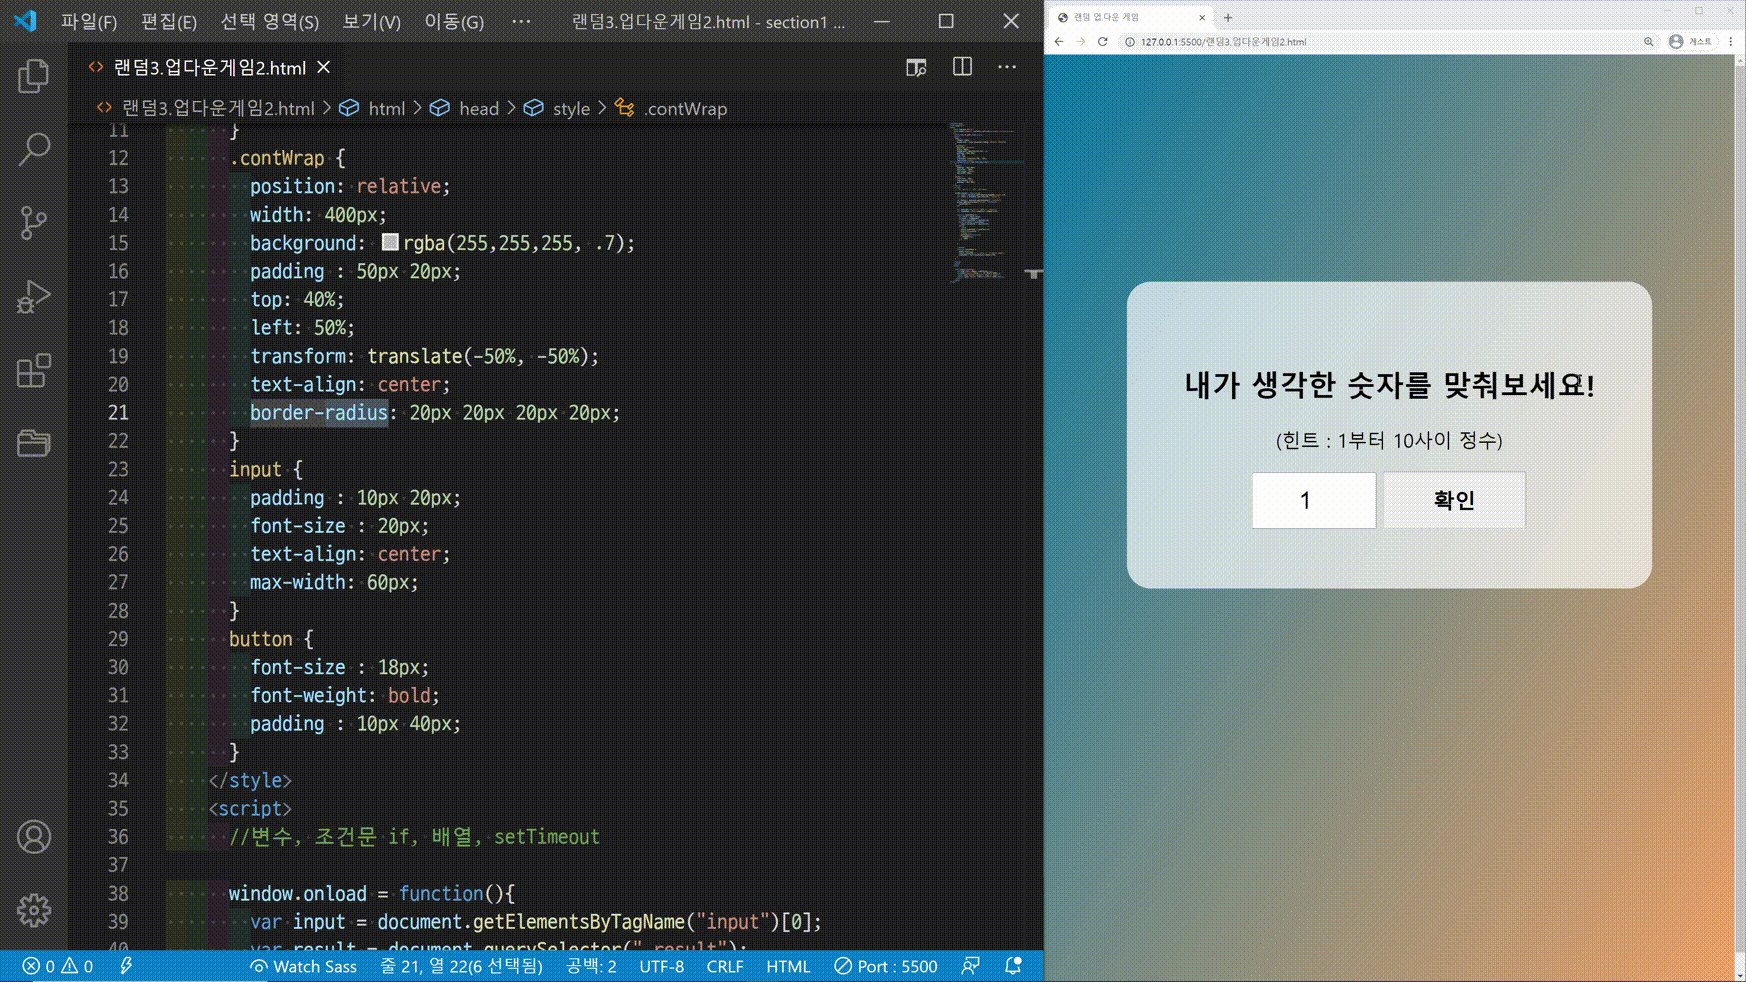Open the browser profile button
The height and width of the screenshot is (982, 1746).
coord(1691,42)
